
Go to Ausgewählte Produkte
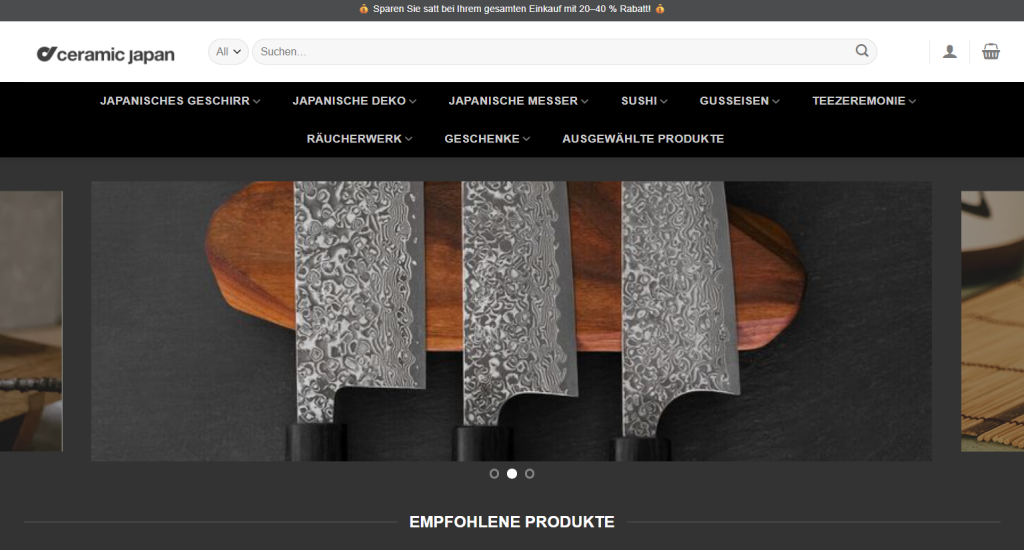pyautogui.click(x=643, y=138)
